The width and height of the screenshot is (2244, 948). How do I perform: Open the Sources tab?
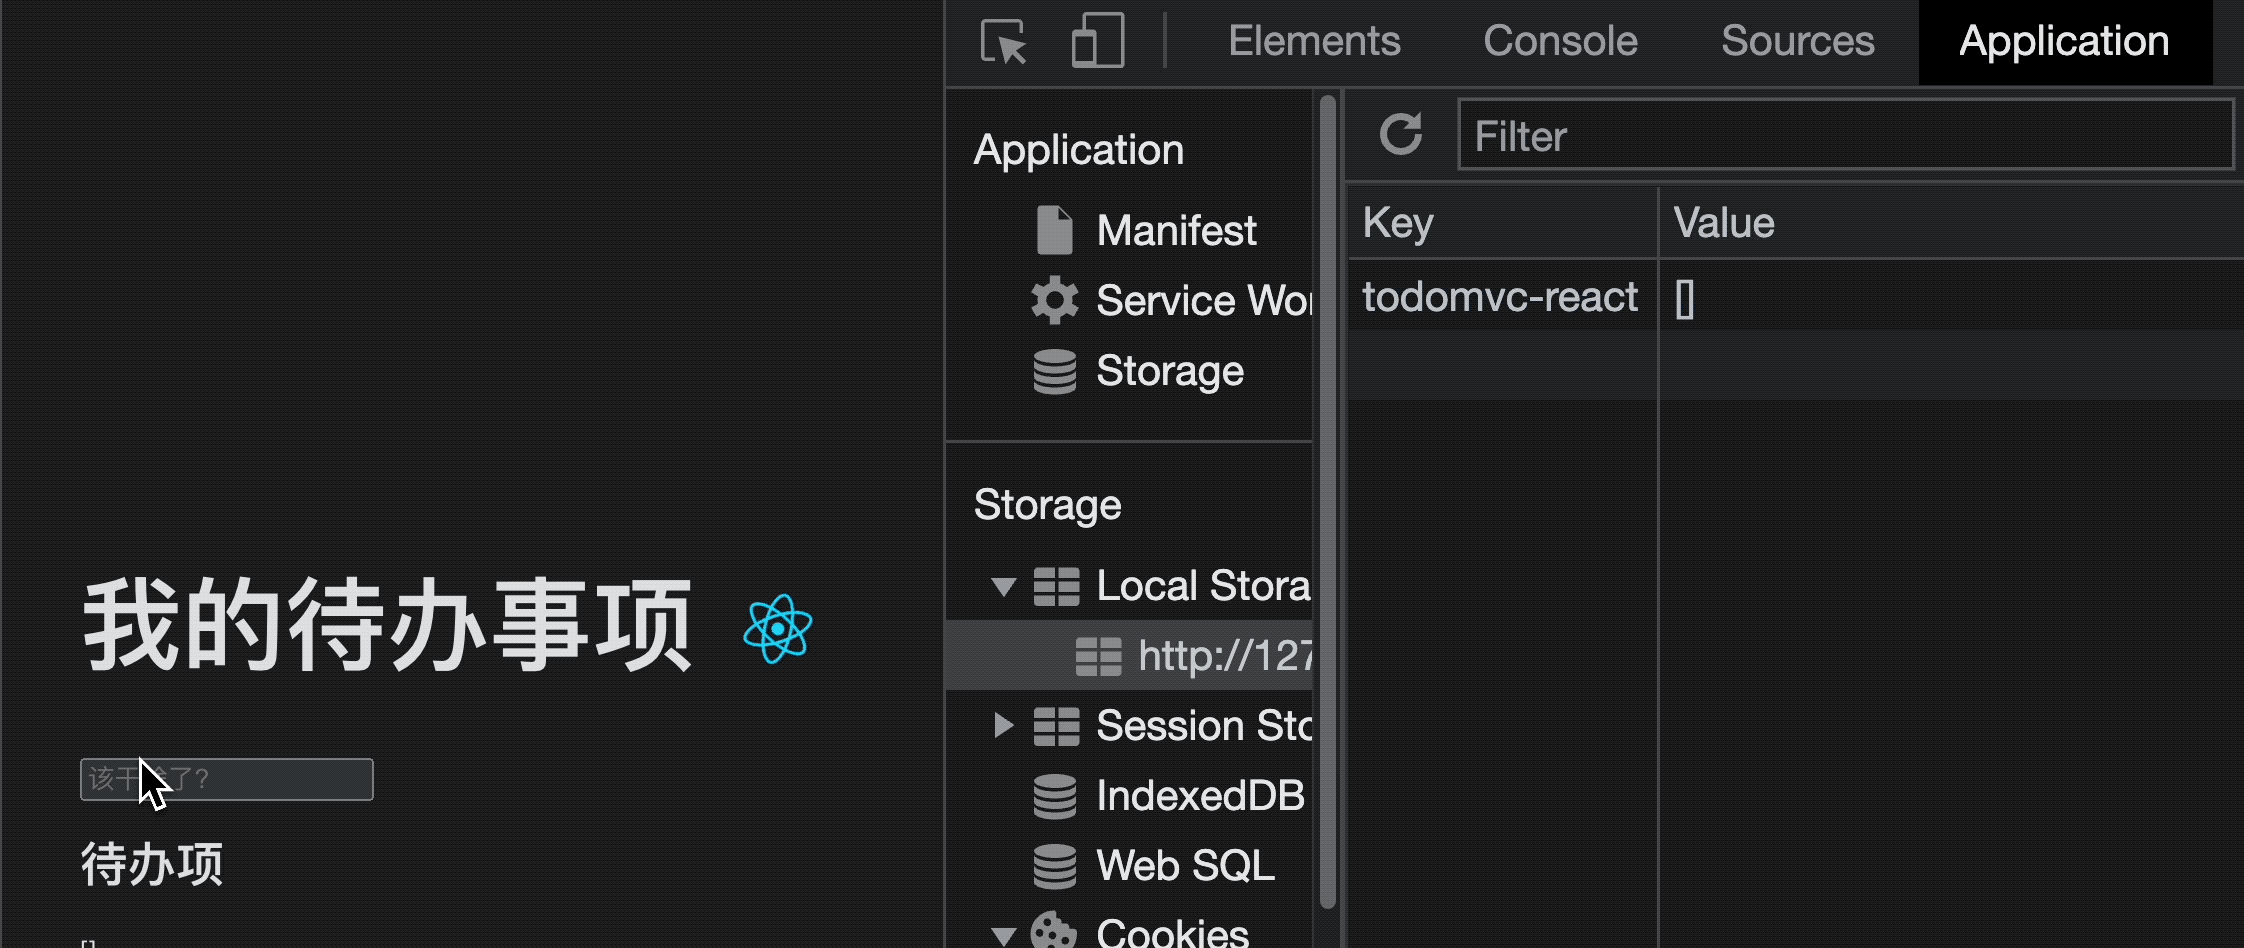(1797, 41)
